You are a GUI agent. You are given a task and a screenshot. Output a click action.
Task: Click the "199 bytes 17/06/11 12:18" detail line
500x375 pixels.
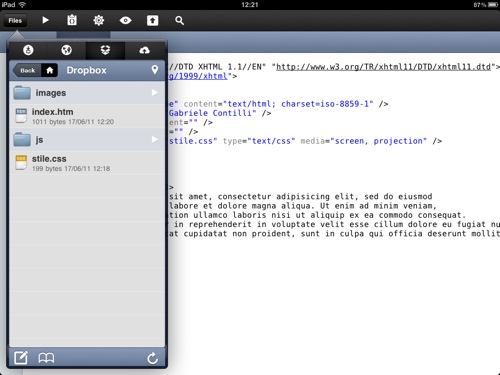[x=71, y=169]
